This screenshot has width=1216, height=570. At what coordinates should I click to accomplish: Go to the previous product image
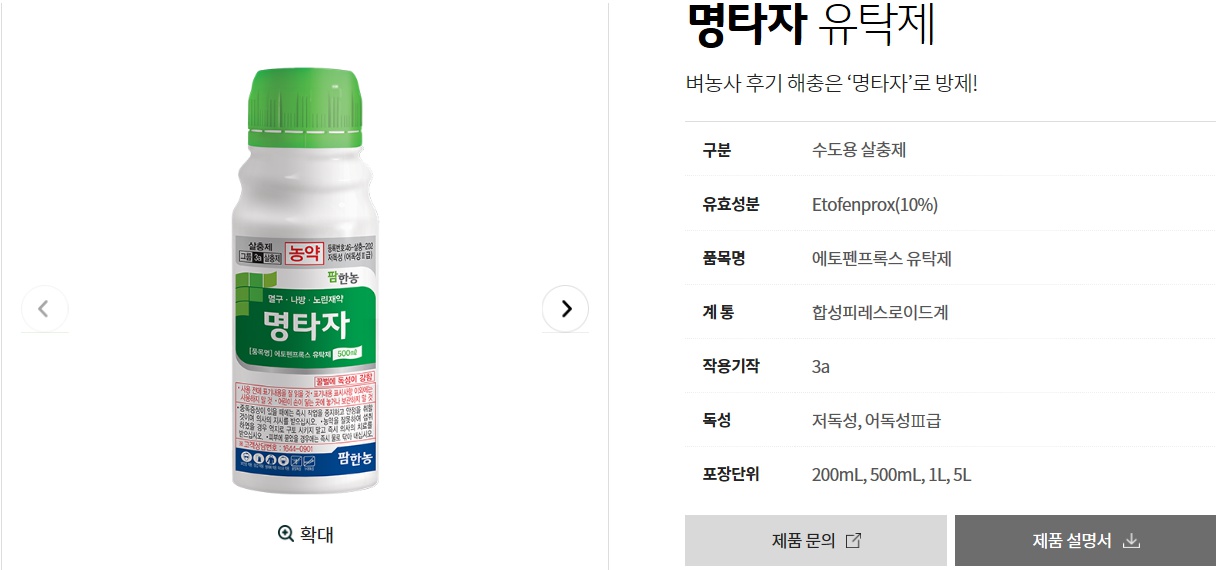[44, 309]
